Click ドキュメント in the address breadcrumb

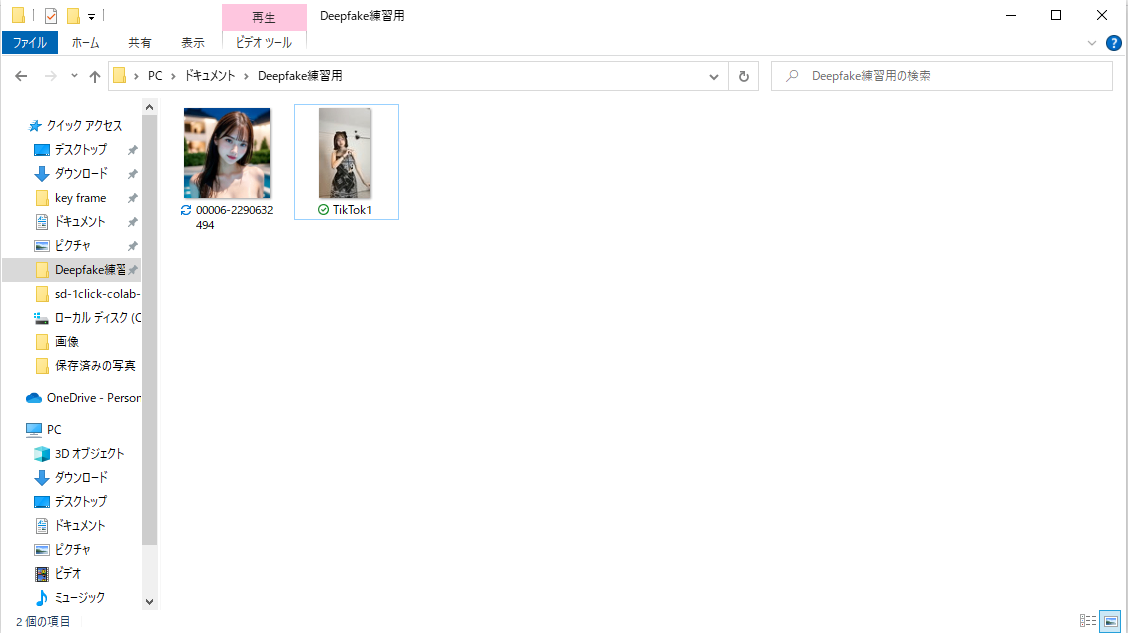[209, 76]
